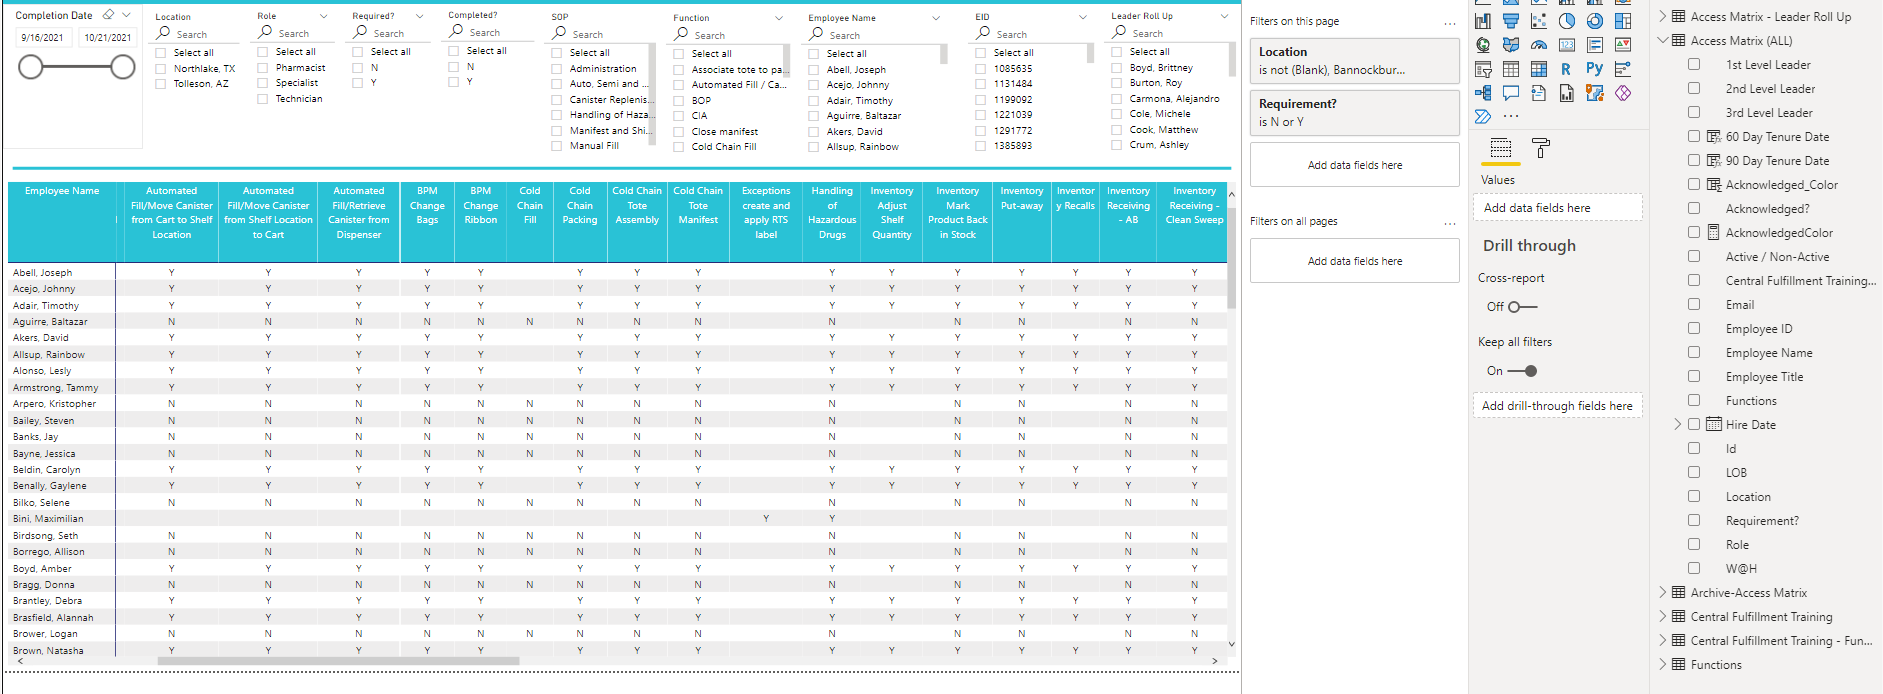Image resolution: width=1883 pixels, height=694 pixels.
Task: Select the Q&A visual
Action: click(1511, 93)
